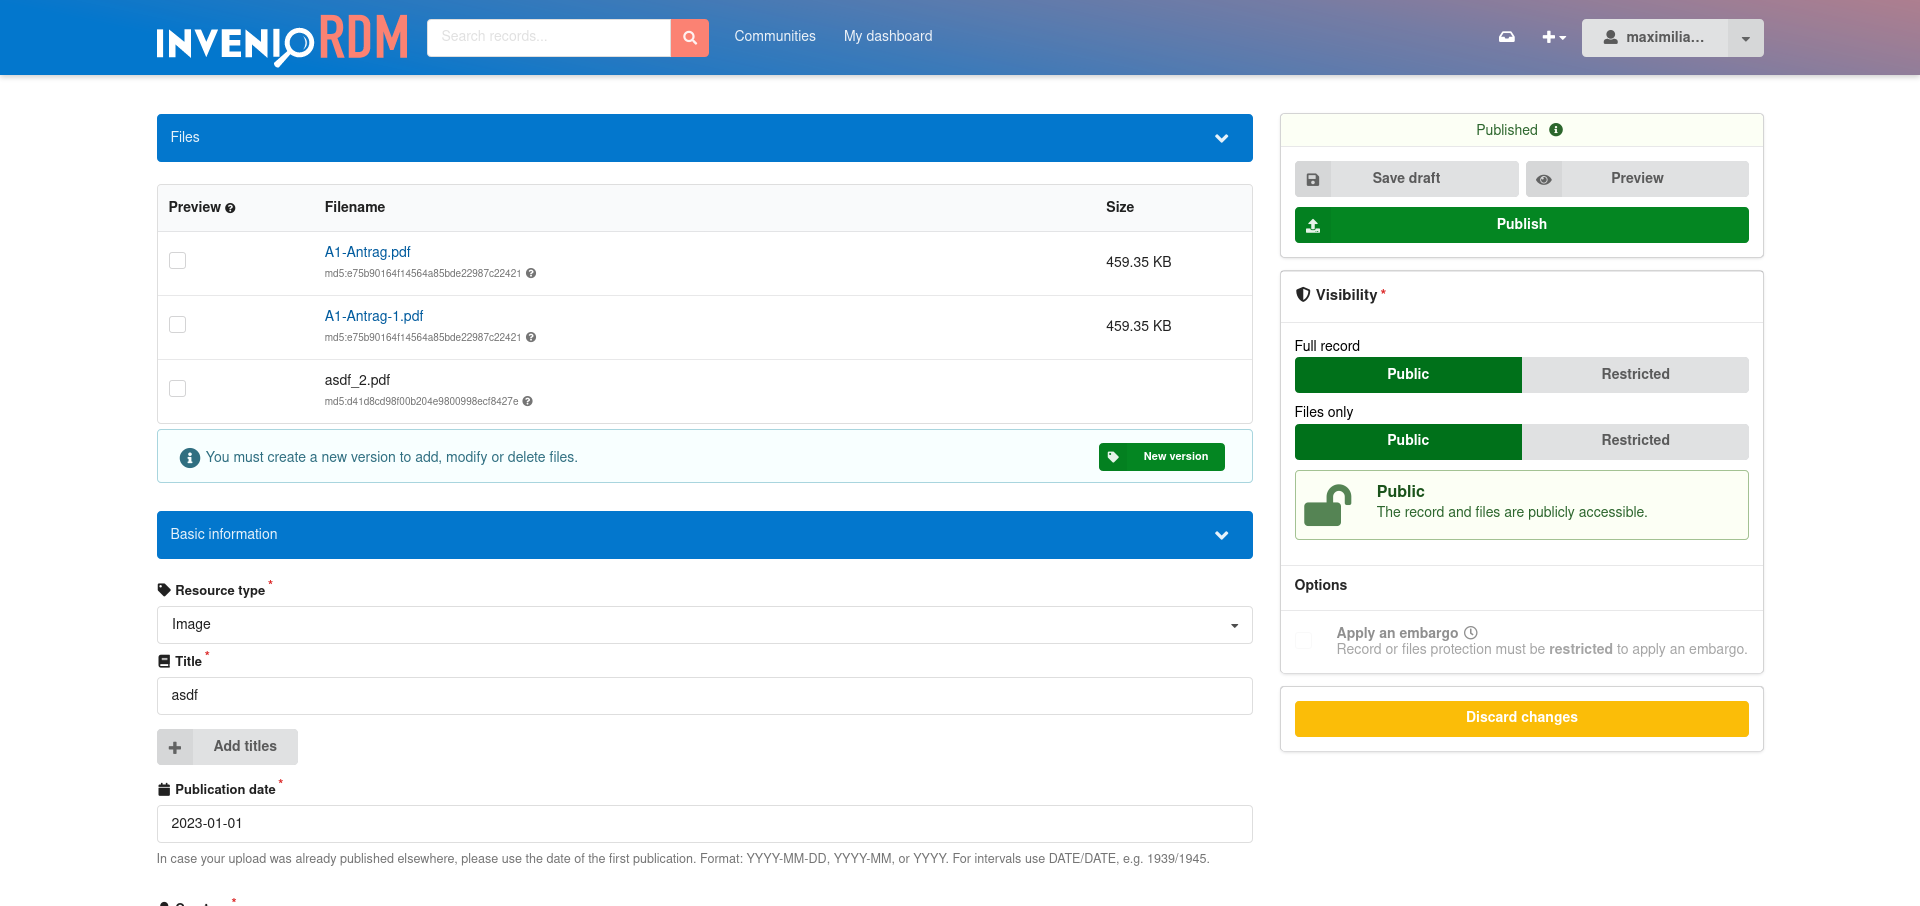Enable the Apply an embargo checkbox
The height and width of the screenshot is (906, 1920).
pyautogui.click(x=1302, y=640)
